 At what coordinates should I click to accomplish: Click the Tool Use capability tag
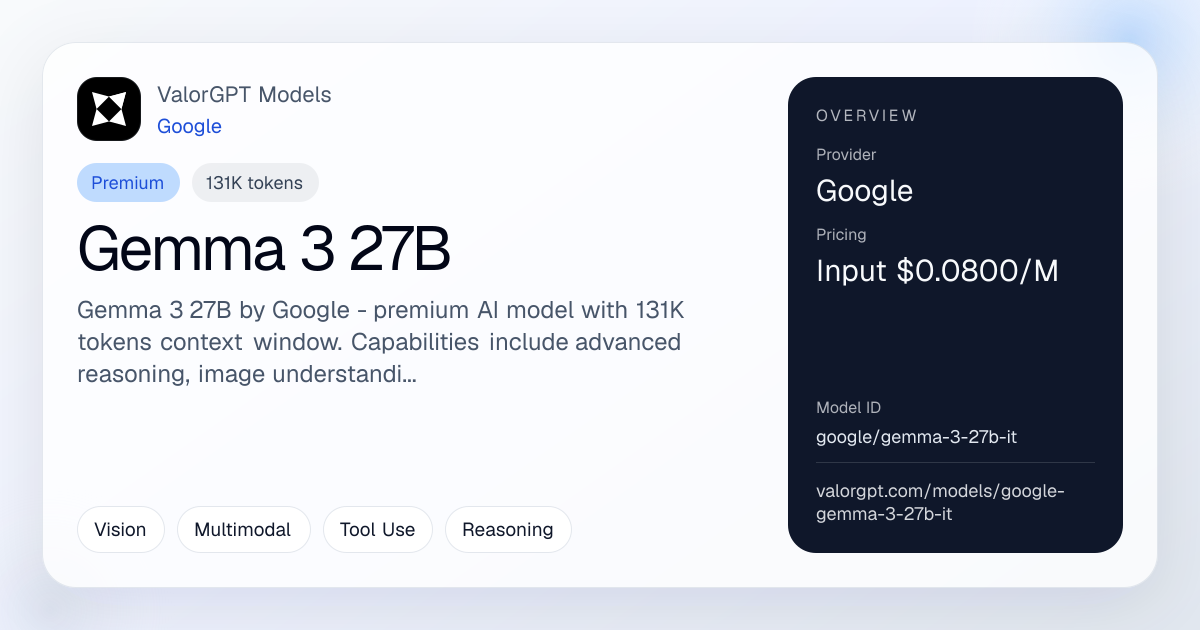377,529
